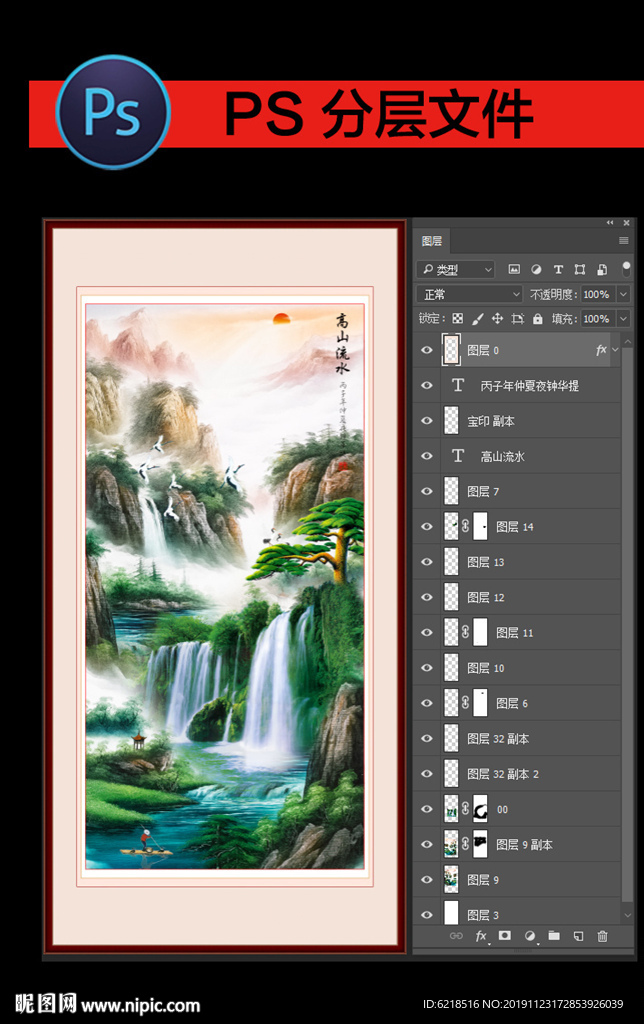This screenshot has height=1024, width=644.
Task: Lock artboard nesting icon
Action: coord(517,319)
